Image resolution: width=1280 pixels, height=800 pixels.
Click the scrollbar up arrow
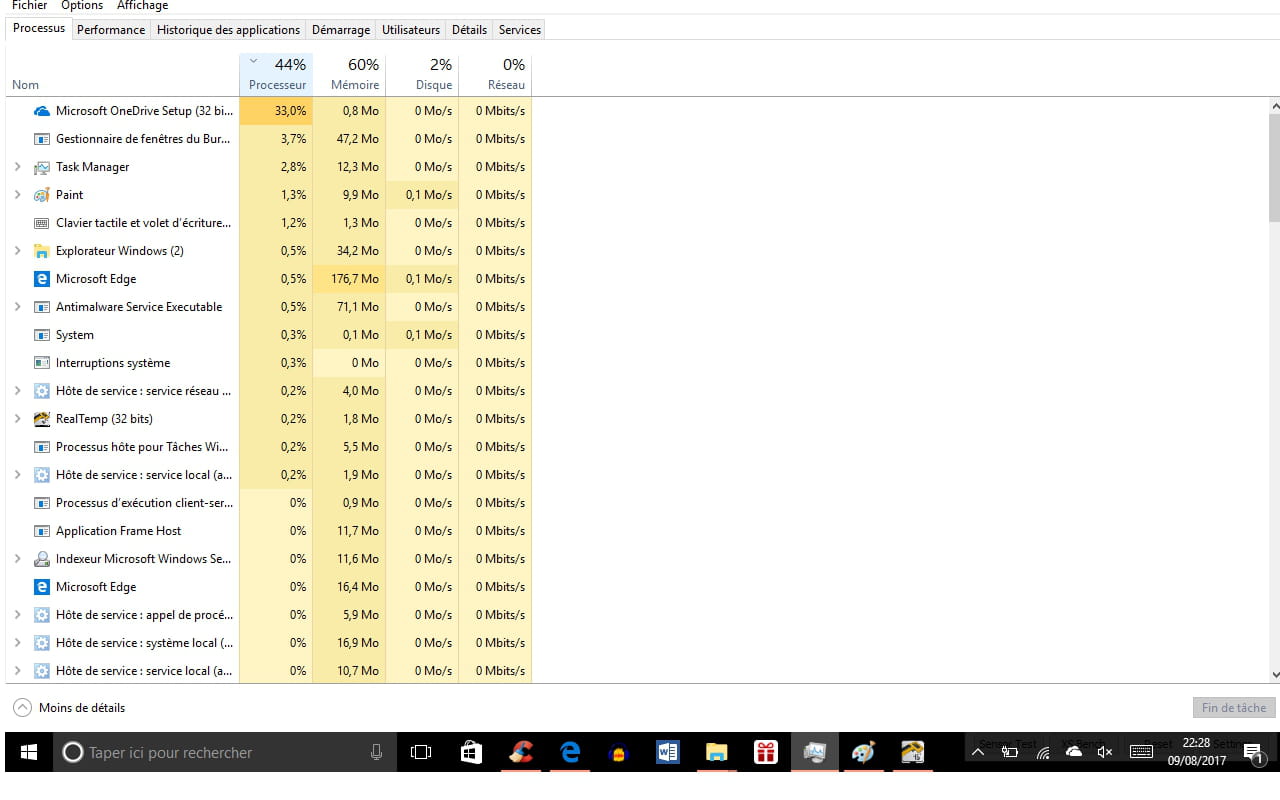(1274, 106)
